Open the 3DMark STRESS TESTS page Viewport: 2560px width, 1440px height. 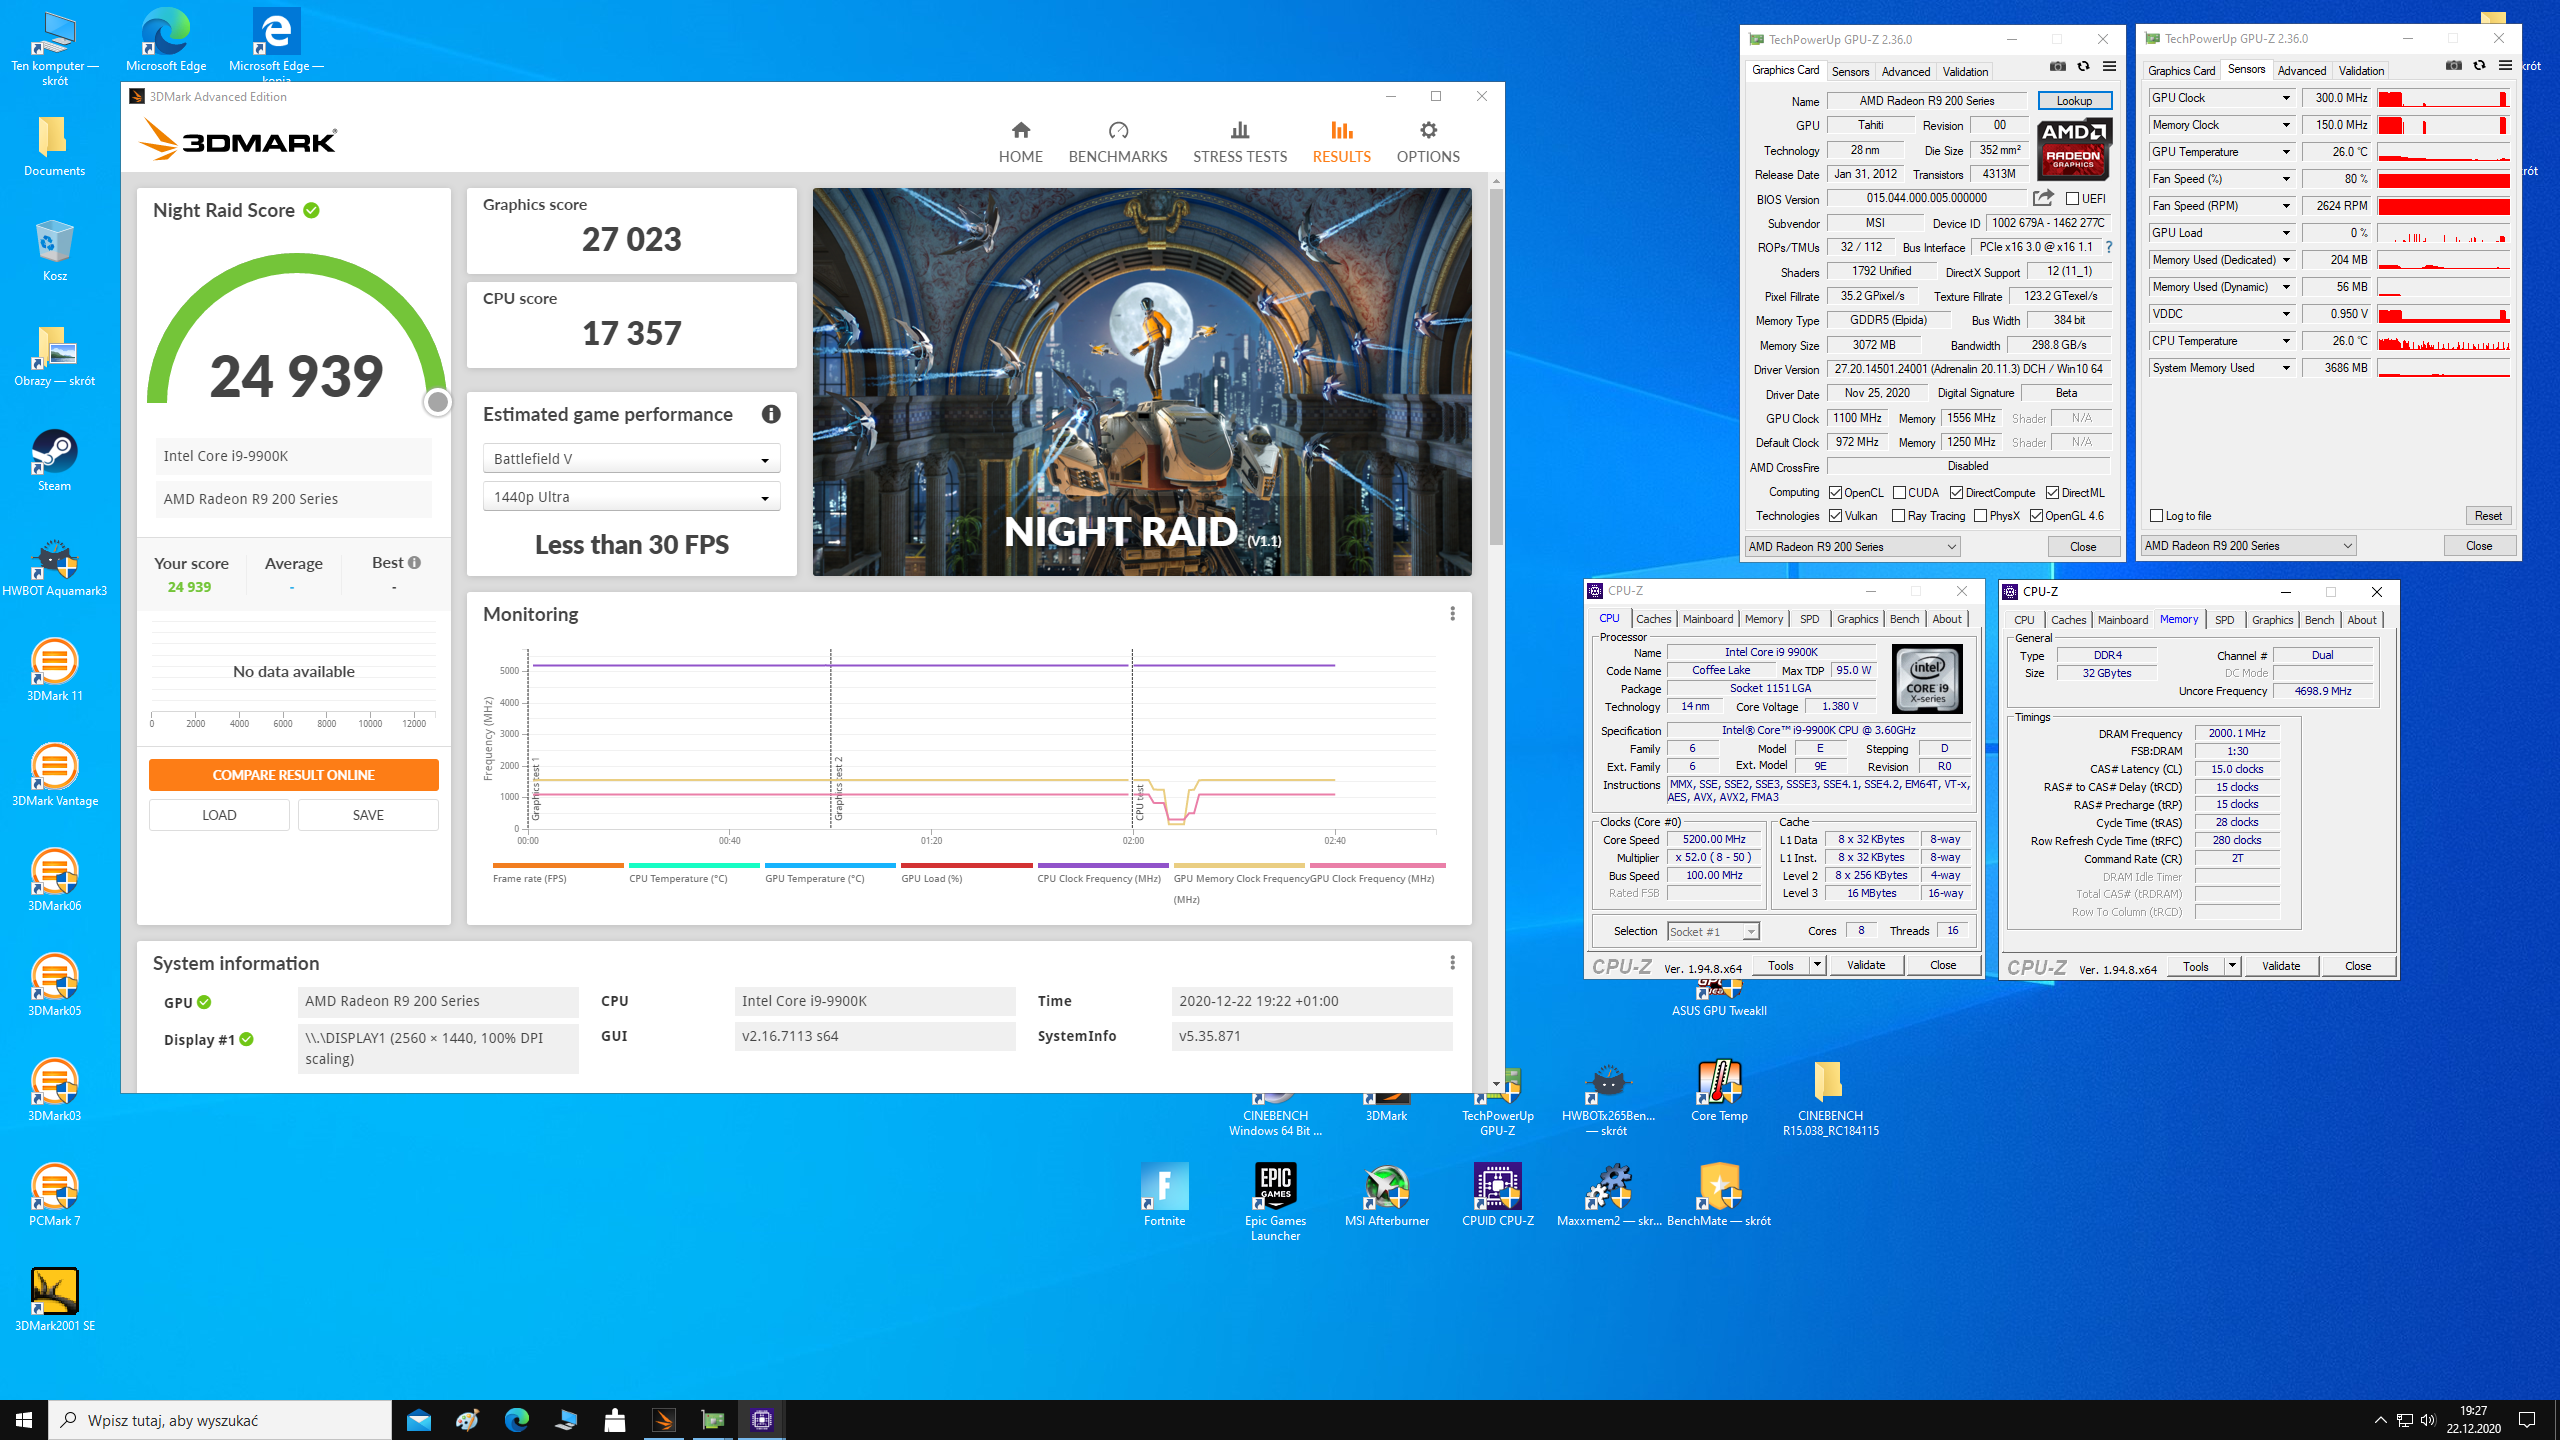click(x=1239, y=142)
